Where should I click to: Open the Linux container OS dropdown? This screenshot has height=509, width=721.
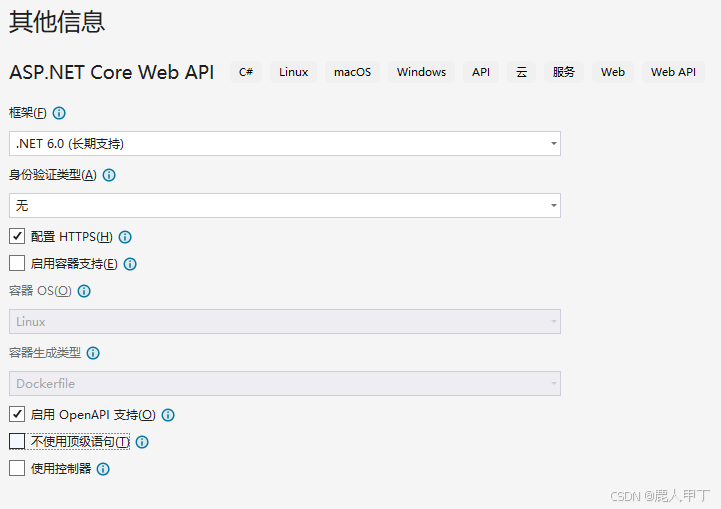tap(285, 321)
